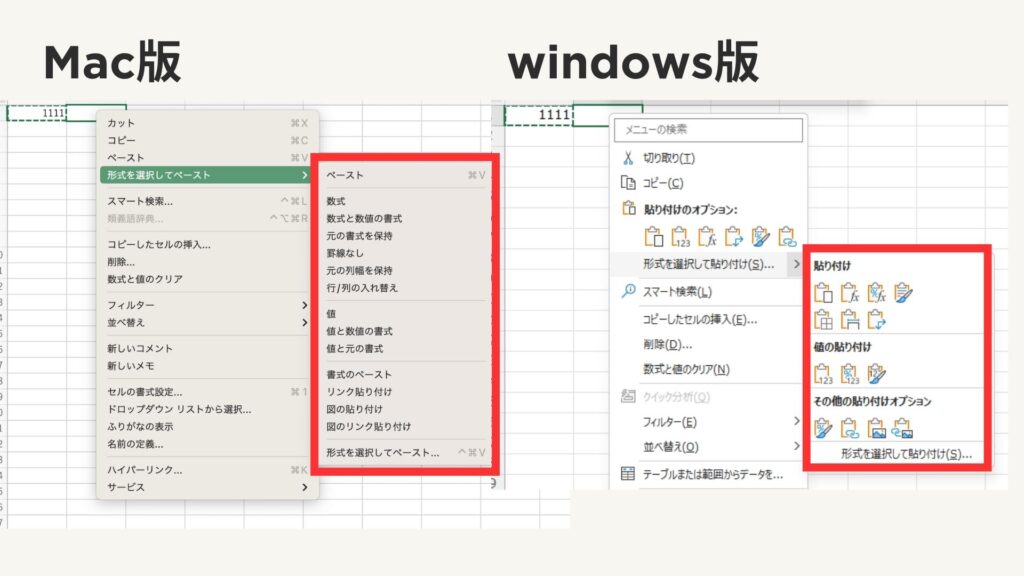Click the Transpose icon under 貼り付けのオプション
The image size is (1024, 576).
point(733,236)
